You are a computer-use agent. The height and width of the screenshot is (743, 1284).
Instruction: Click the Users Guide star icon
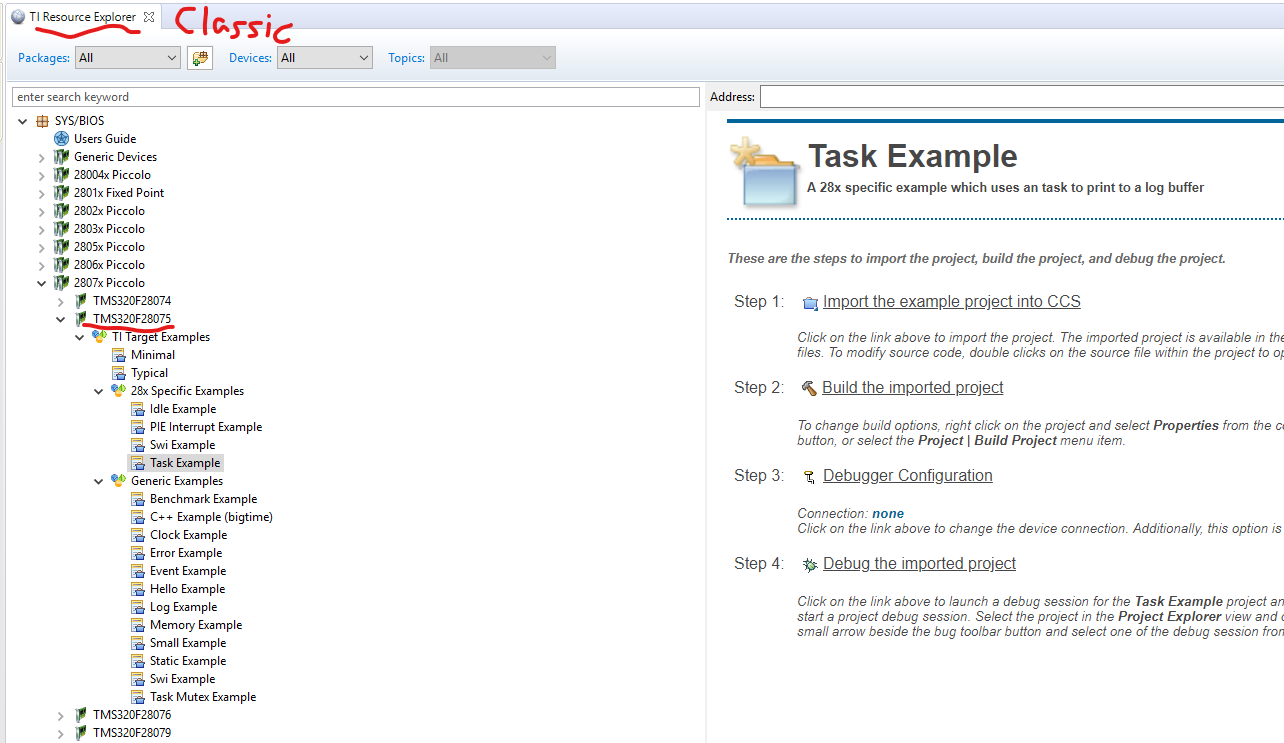point(62,139)
